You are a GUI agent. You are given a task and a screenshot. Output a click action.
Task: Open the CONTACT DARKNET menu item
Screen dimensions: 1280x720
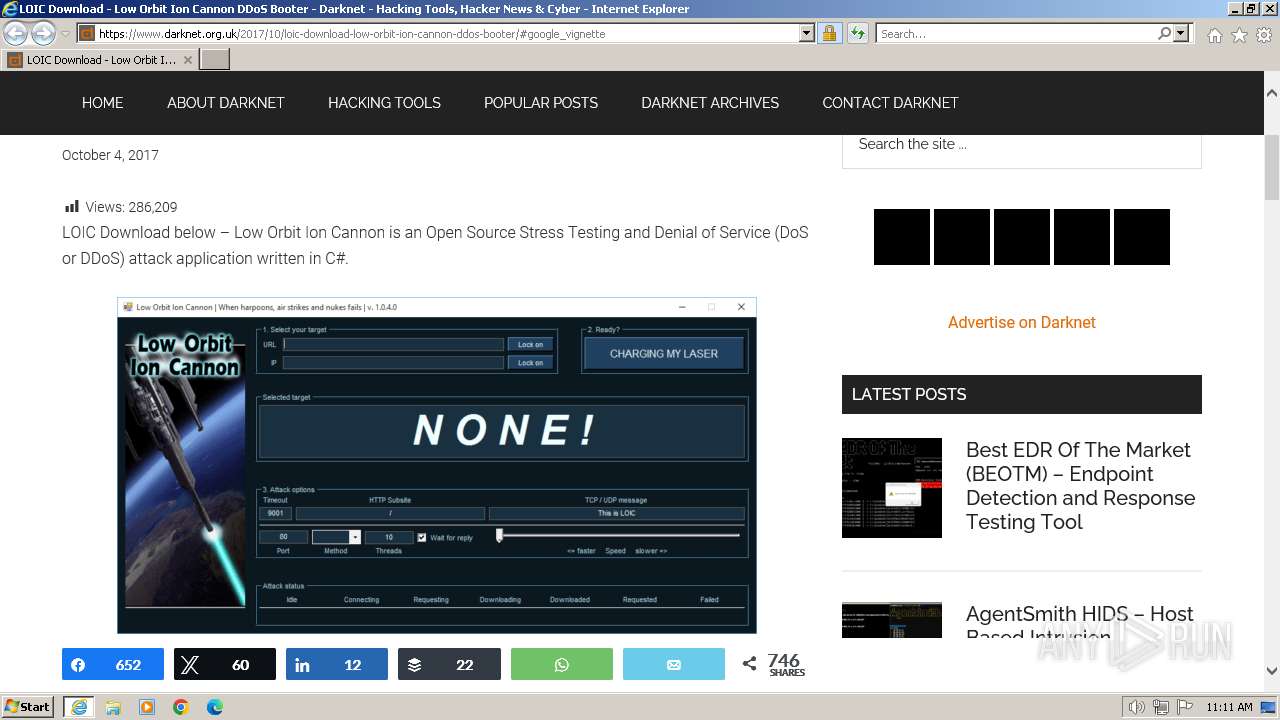coord(890,103)
